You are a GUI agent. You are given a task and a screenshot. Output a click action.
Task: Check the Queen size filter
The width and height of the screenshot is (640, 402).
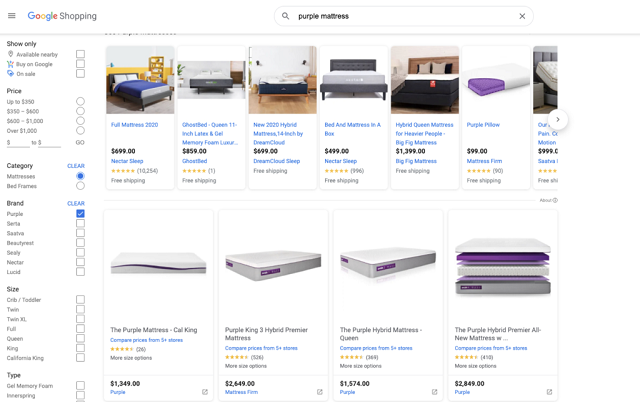click(80, 338)
